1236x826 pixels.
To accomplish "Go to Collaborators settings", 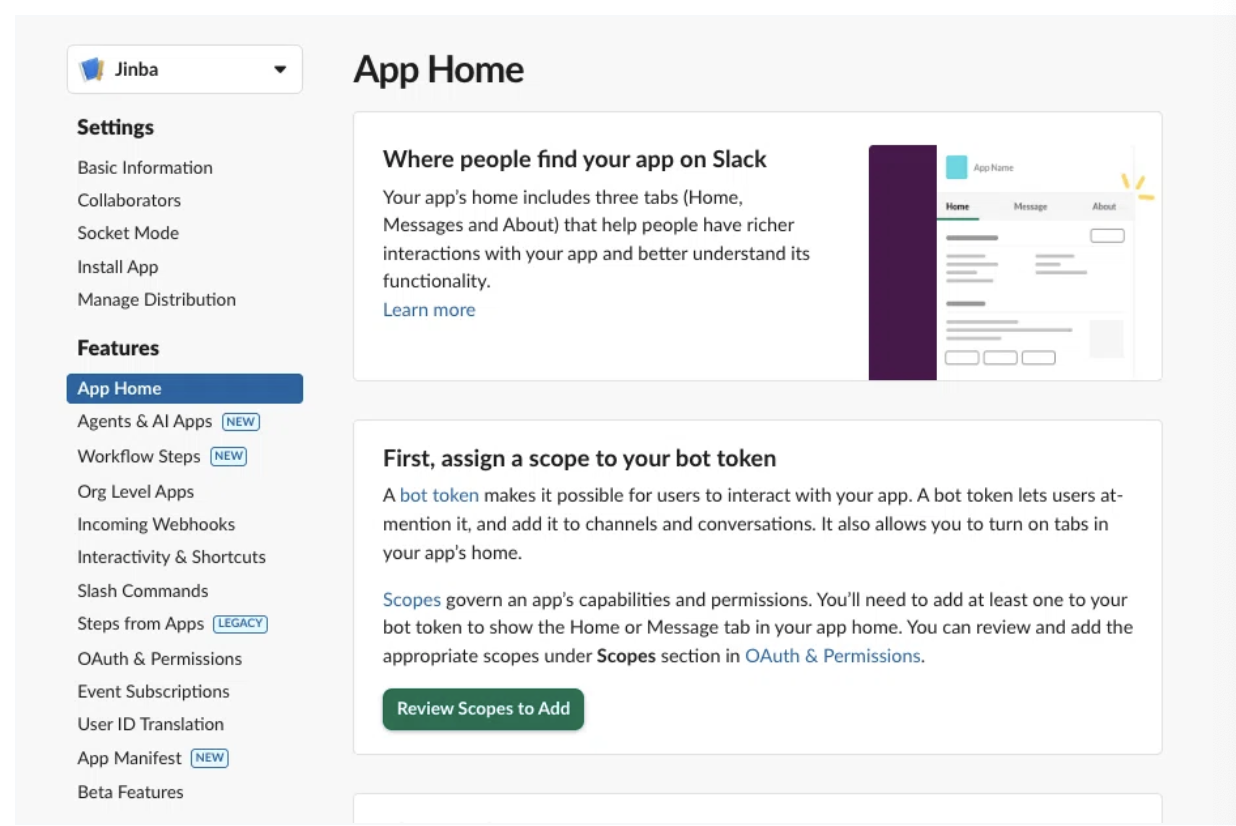I will click(x=129, y=200).
